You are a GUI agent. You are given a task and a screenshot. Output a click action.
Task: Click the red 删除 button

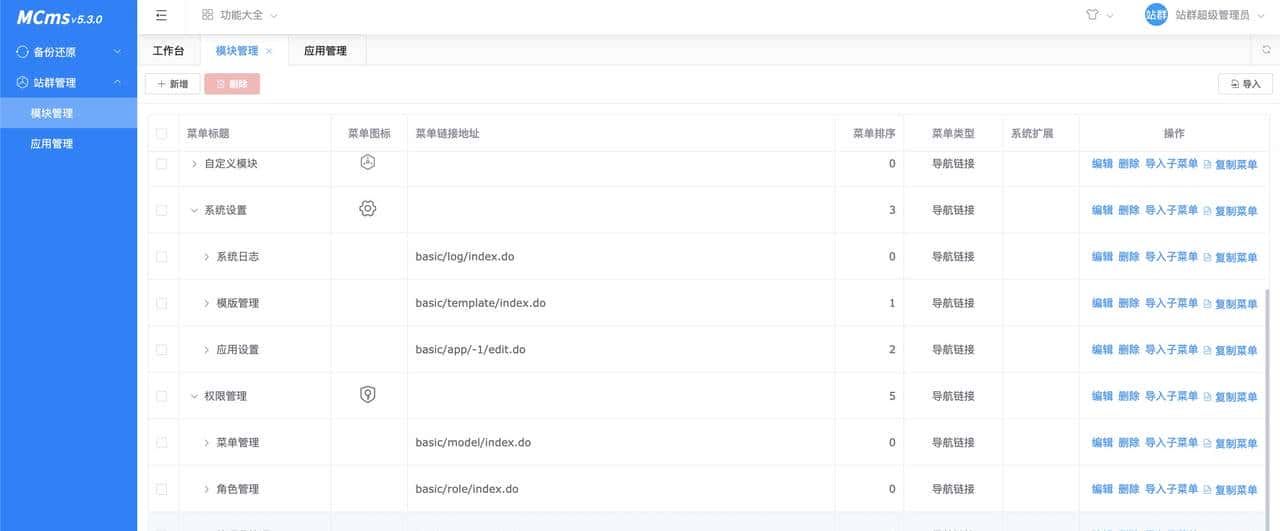[232, 84]
